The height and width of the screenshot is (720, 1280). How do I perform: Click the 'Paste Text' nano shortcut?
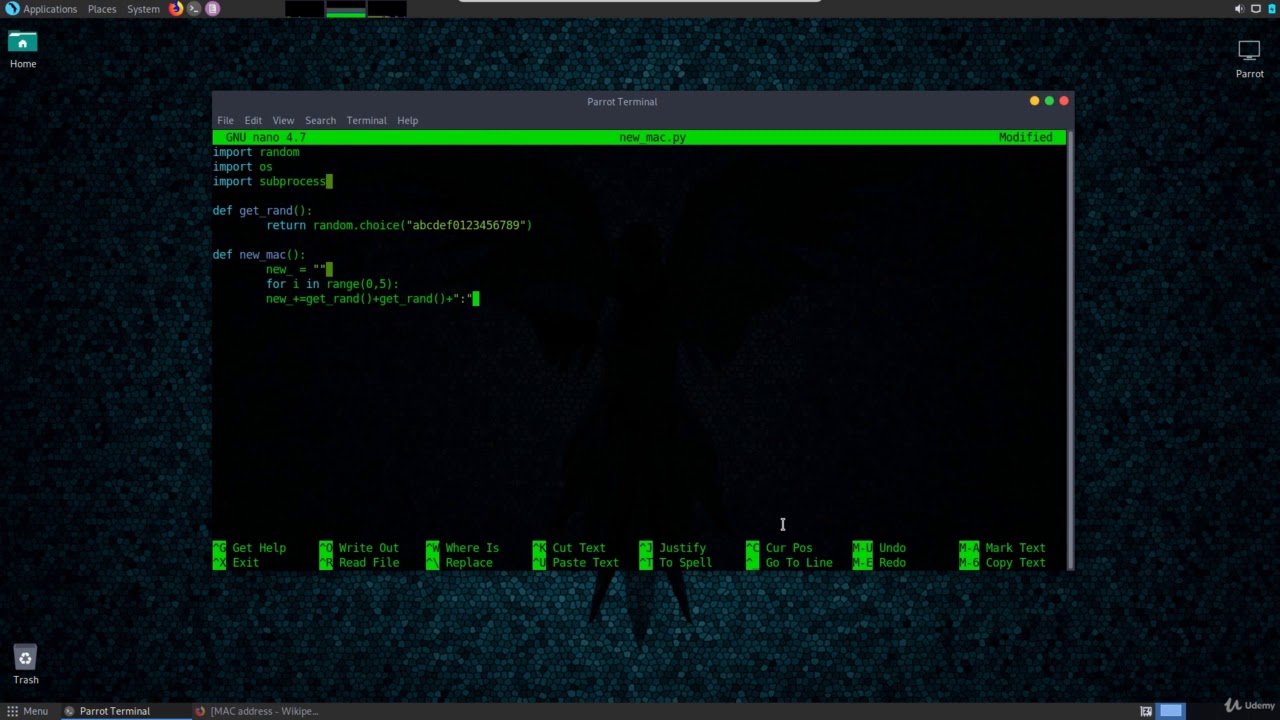[576, 563]
